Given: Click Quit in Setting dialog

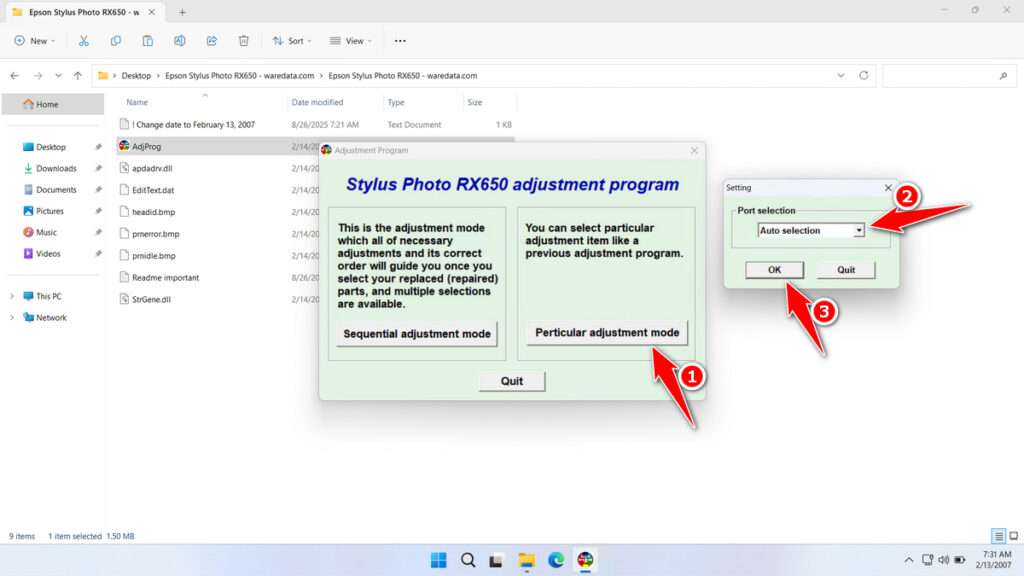Looking at the screenshot, I should click(x=846, y=270).
